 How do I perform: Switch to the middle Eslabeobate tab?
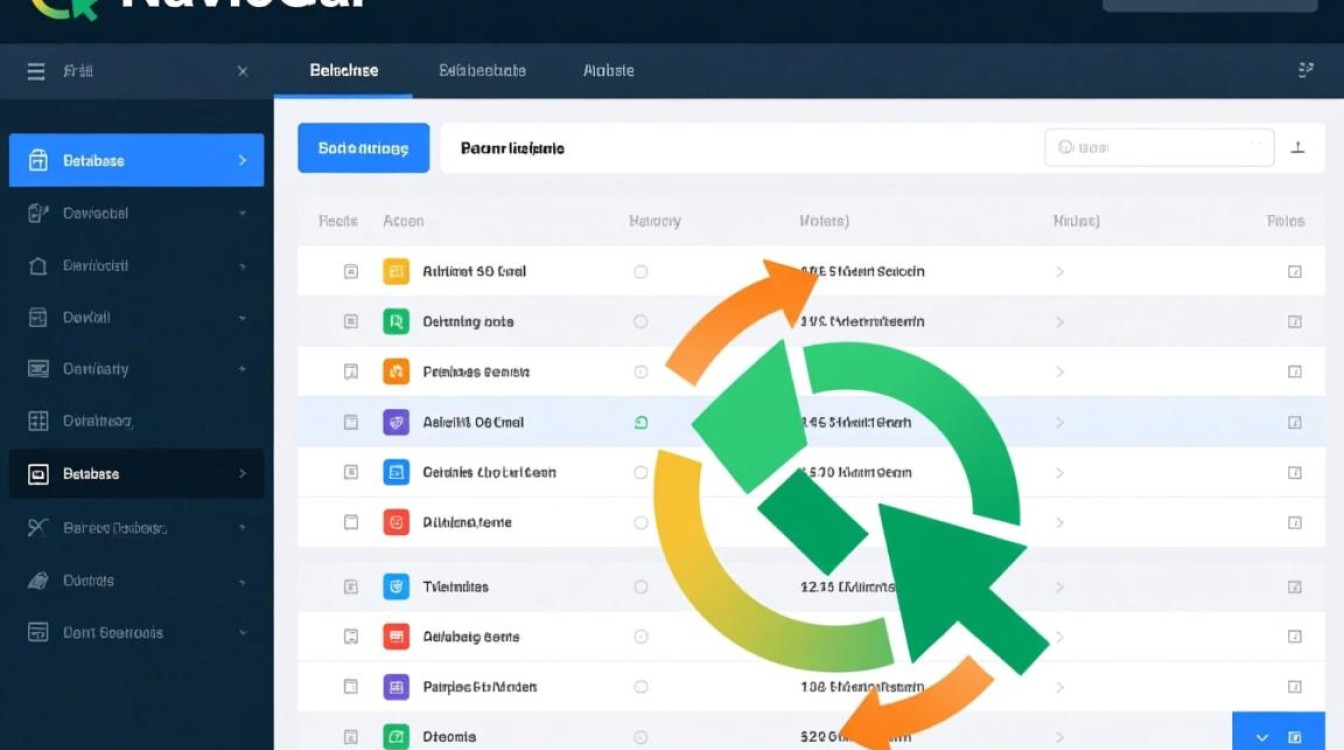point(482,71)
